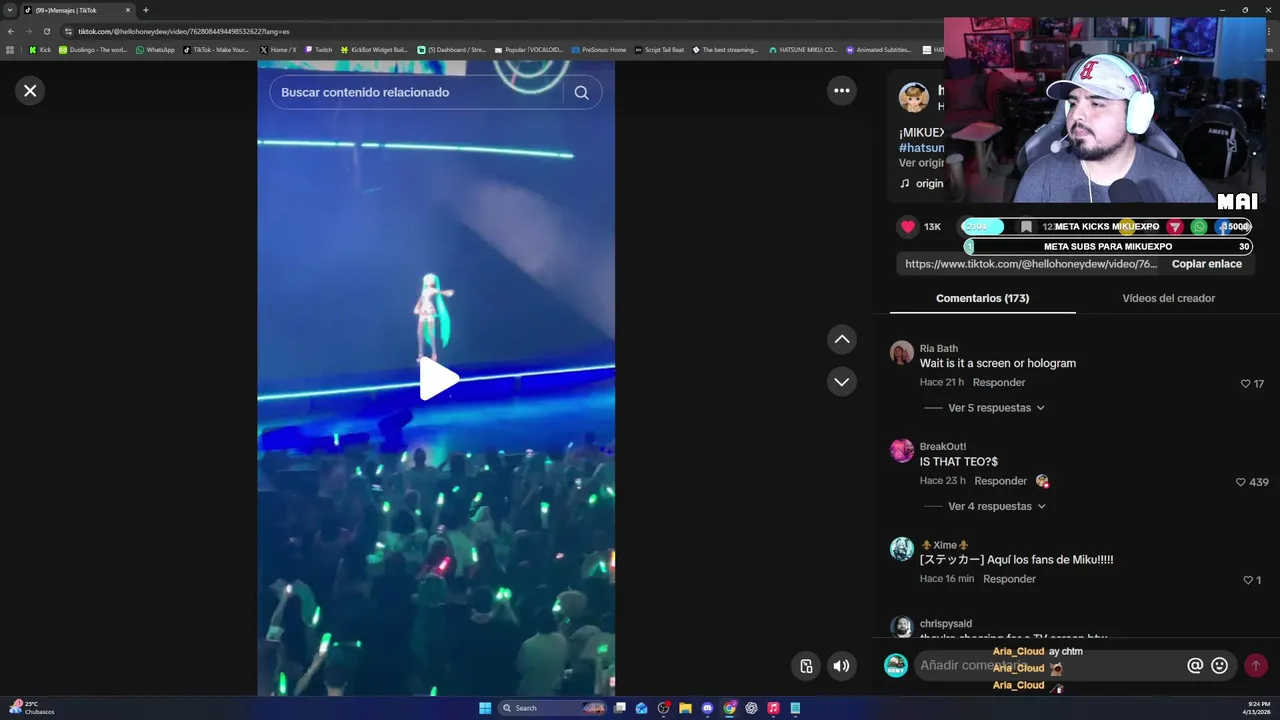1280x720 pixels.
Task: Expand Ver 5 respuestas replies
Action: click(x=996, y=408)
